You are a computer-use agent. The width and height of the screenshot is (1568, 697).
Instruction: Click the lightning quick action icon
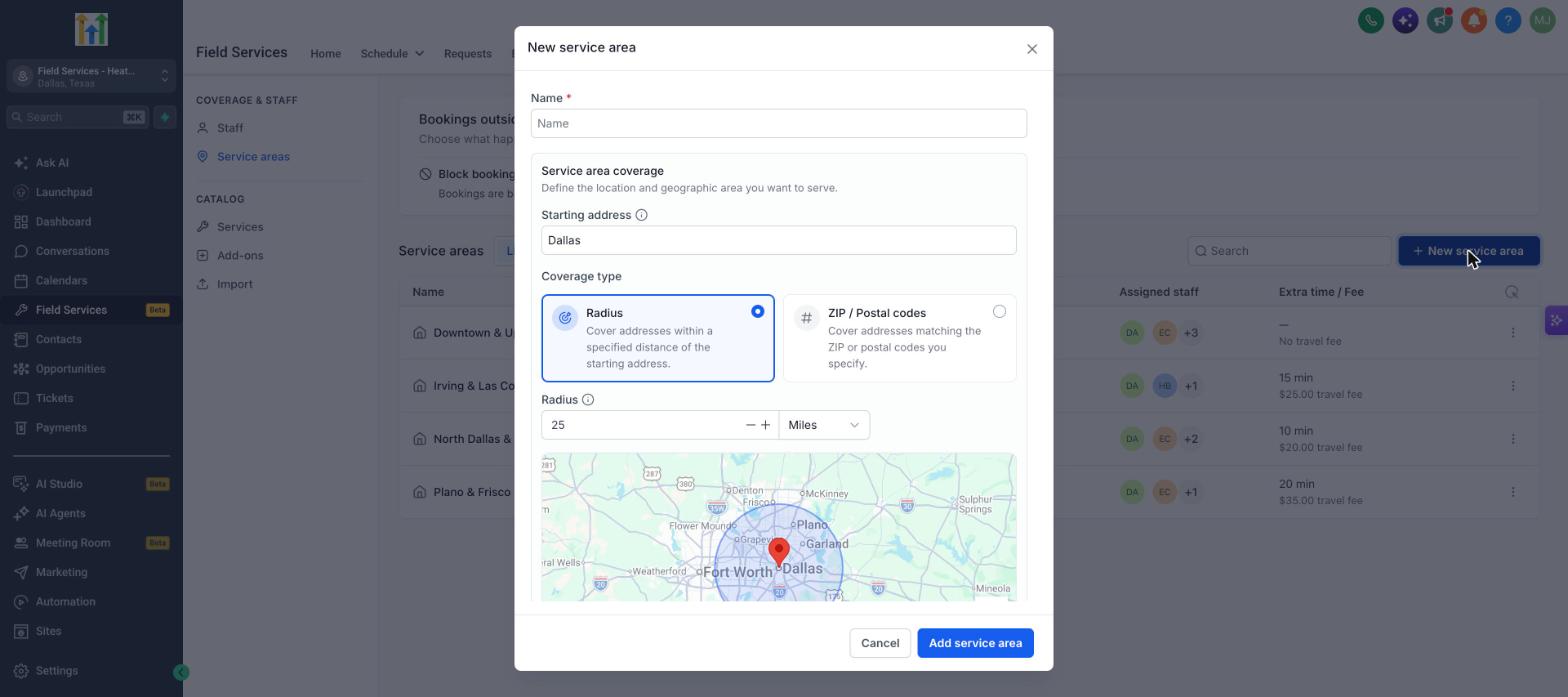coord(165,117)
